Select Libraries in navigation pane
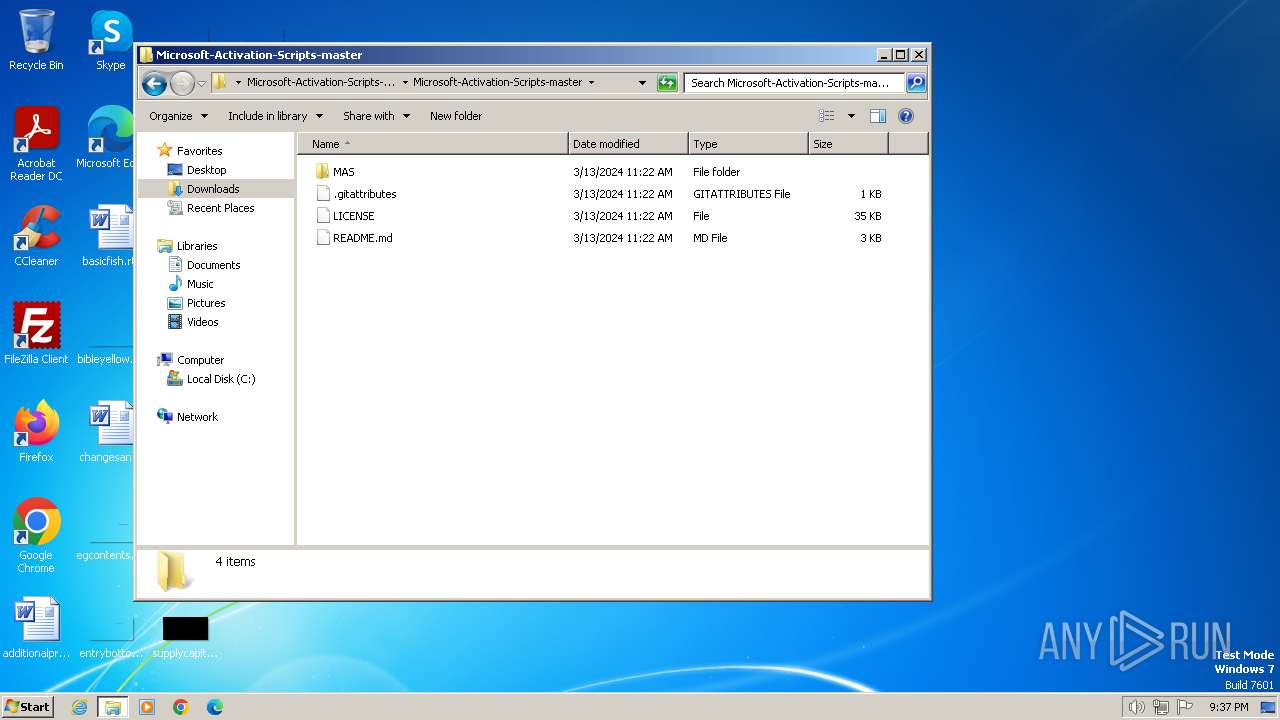The height and width of the screenshot is (720, 1280). [x=197, y=246]
